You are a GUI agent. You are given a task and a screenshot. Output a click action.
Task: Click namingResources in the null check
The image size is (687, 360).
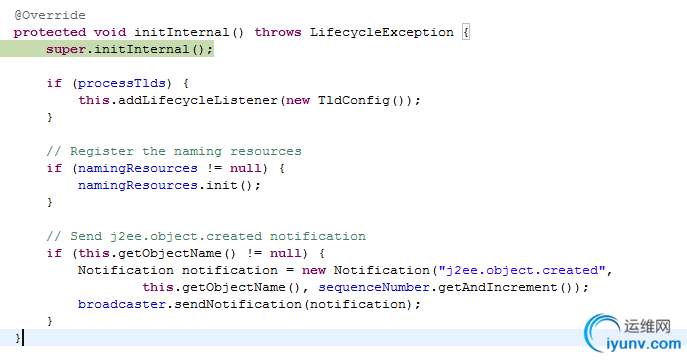click(x=138, y=168)
